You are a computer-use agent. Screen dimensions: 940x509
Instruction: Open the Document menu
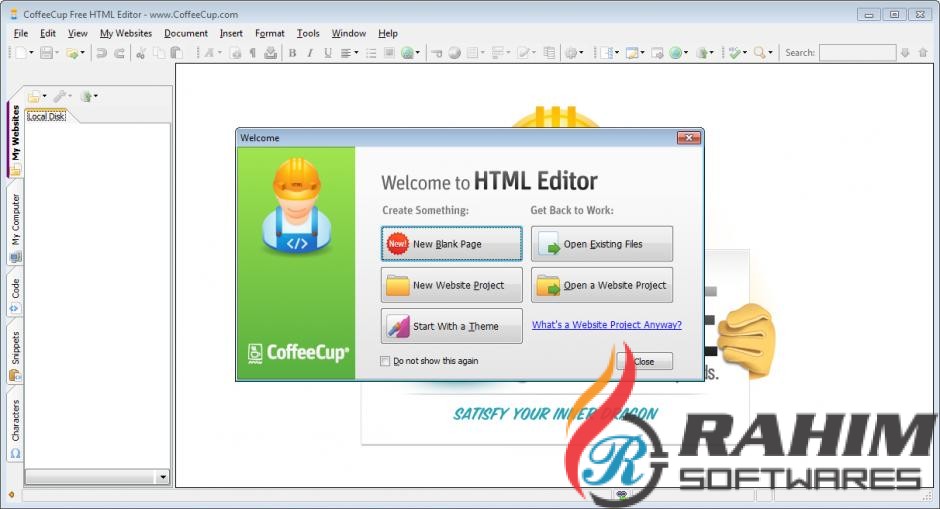(186, 34)
